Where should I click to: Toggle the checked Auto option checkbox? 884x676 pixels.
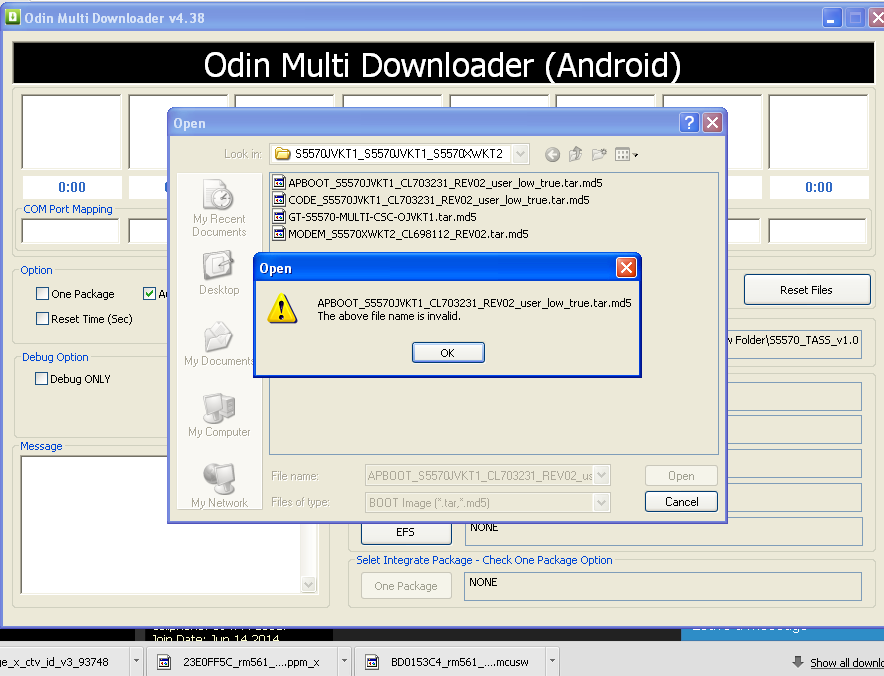click(149, 293)
